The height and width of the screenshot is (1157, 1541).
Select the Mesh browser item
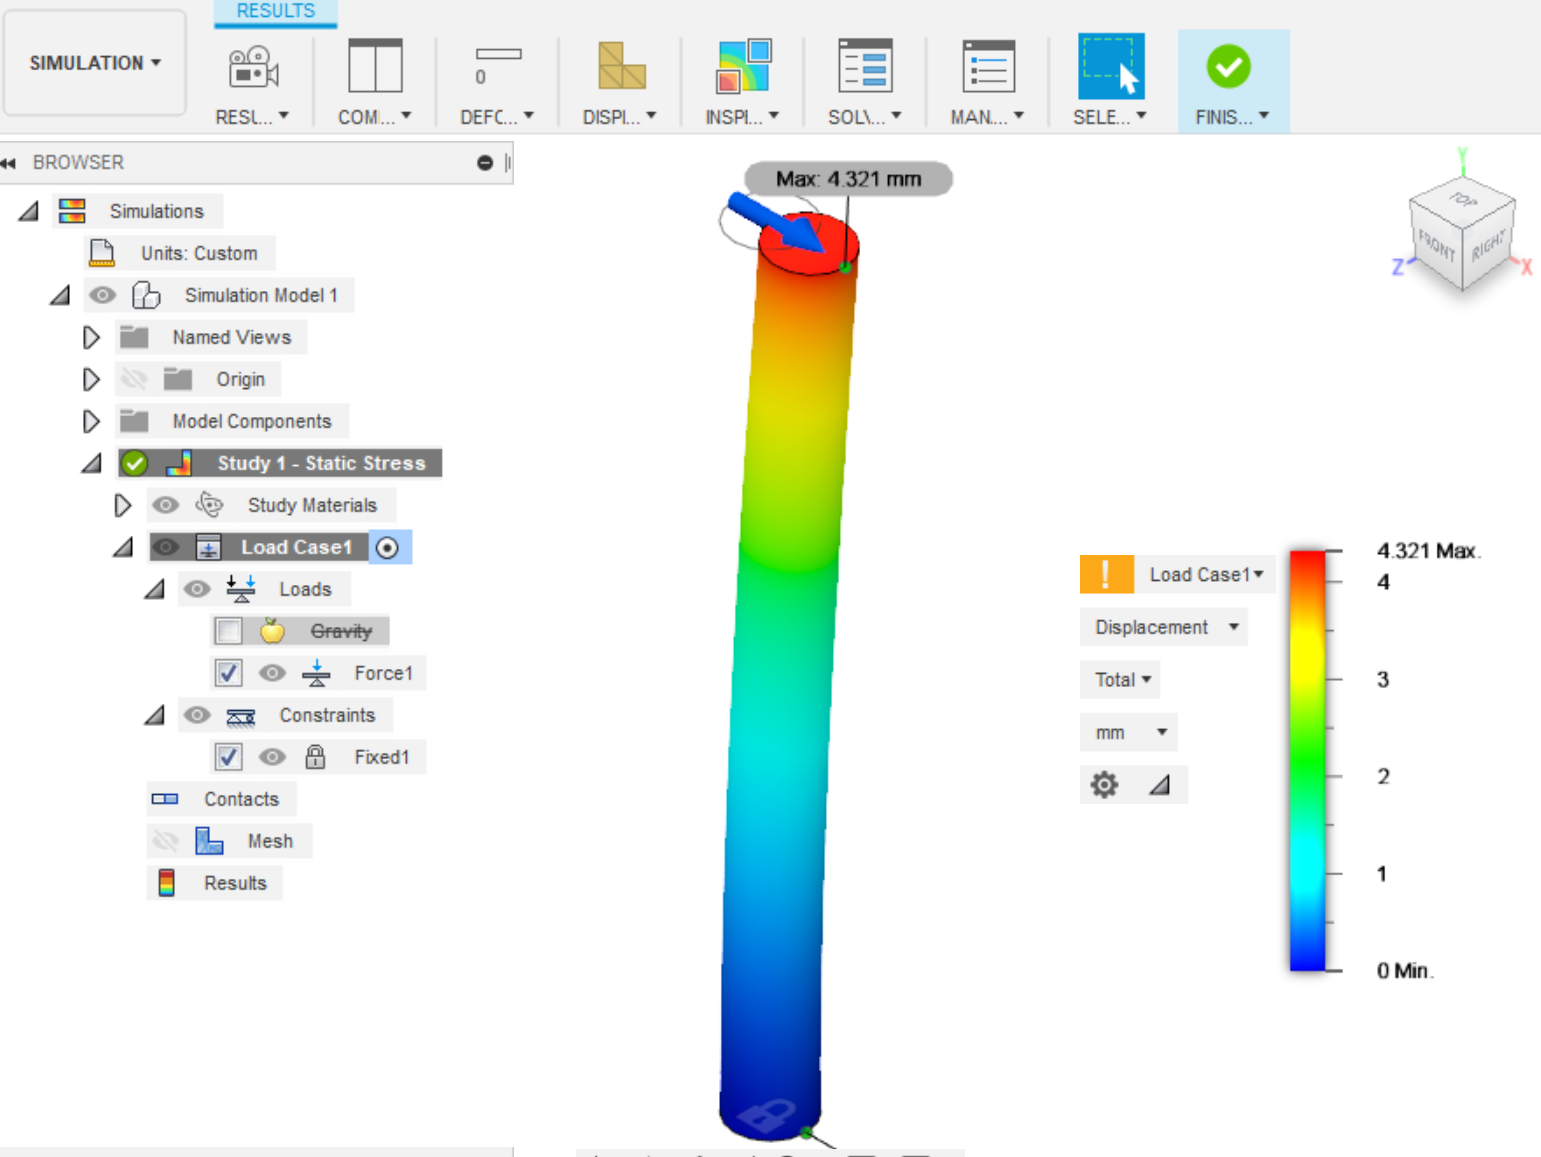[x=270, y=841]
